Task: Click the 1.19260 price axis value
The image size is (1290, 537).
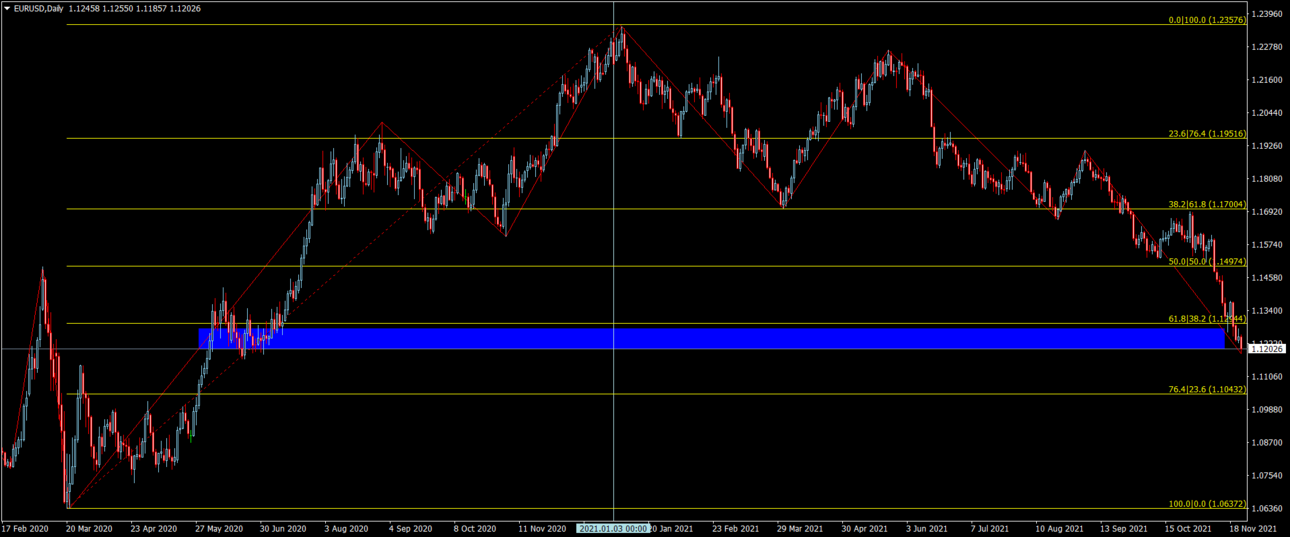Action: pyautogui.click(x=1268, y=146)
